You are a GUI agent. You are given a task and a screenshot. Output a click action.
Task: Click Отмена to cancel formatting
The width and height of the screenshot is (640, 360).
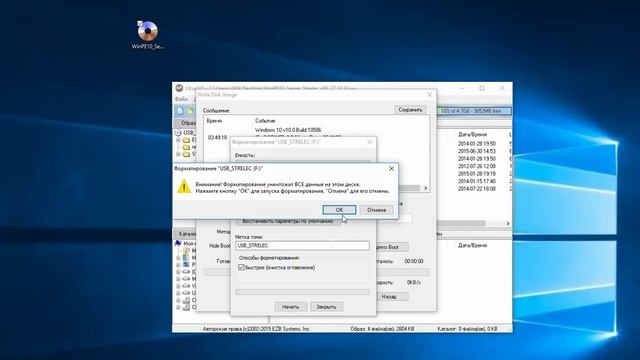point(376,210)
